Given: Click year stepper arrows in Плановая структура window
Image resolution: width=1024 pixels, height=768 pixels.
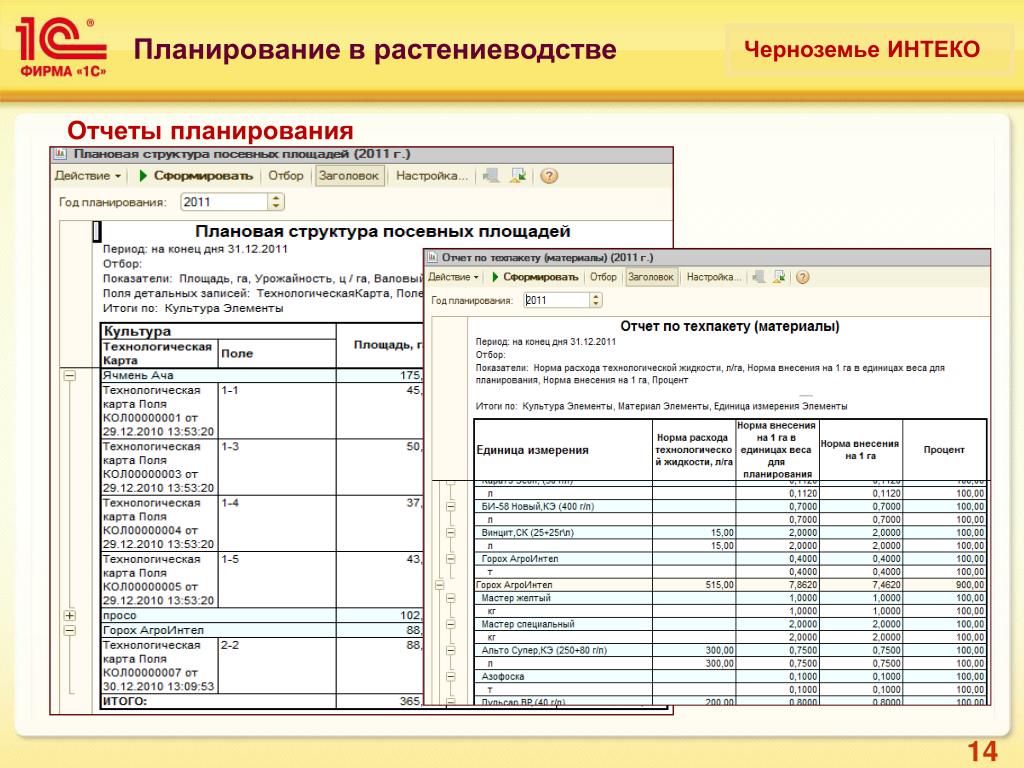Looking at the screenshot, I should click(x=276, y=202).
